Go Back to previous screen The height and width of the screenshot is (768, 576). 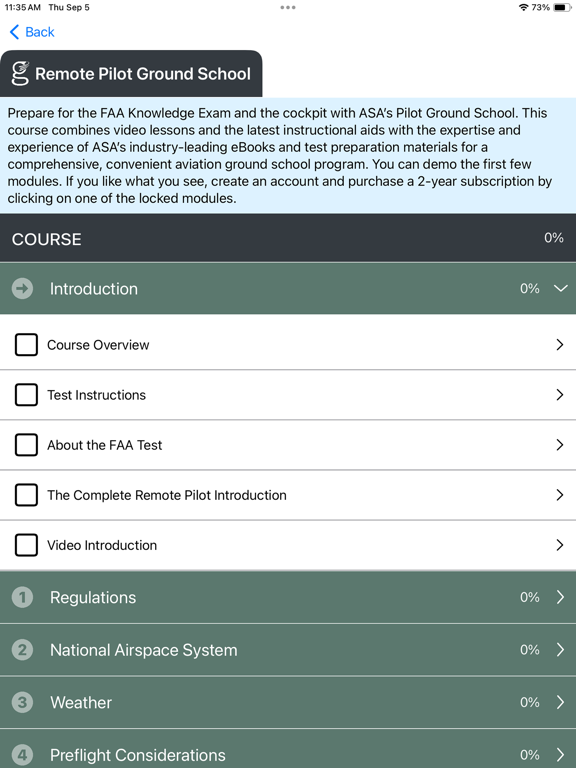32,32
